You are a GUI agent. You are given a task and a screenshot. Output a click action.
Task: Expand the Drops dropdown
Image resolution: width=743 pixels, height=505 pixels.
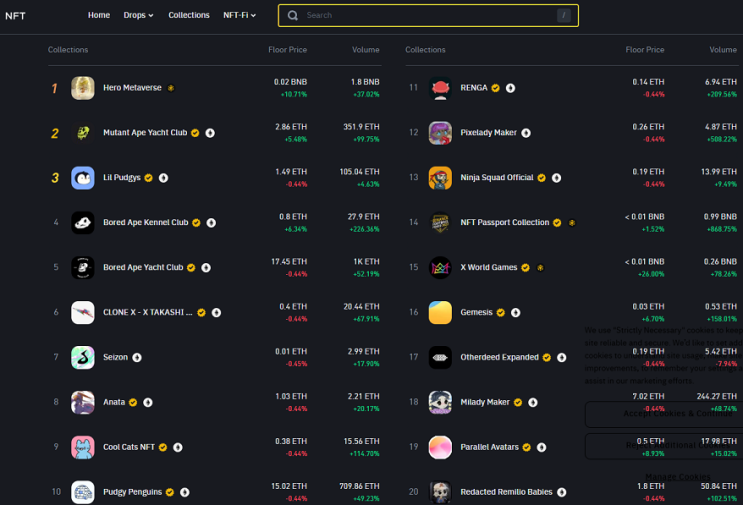tap(138, 15)
